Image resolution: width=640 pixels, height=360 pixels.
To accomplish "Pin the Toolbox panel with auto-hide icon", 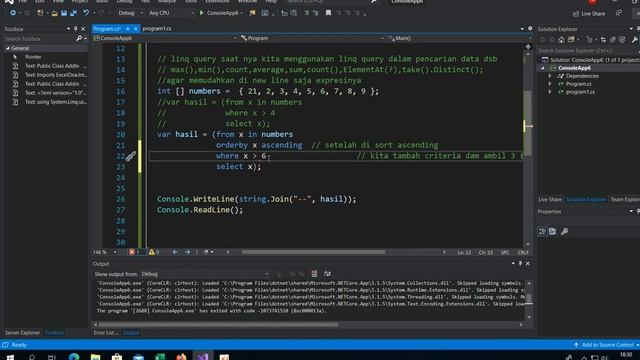I will click(x=76, y=29).
